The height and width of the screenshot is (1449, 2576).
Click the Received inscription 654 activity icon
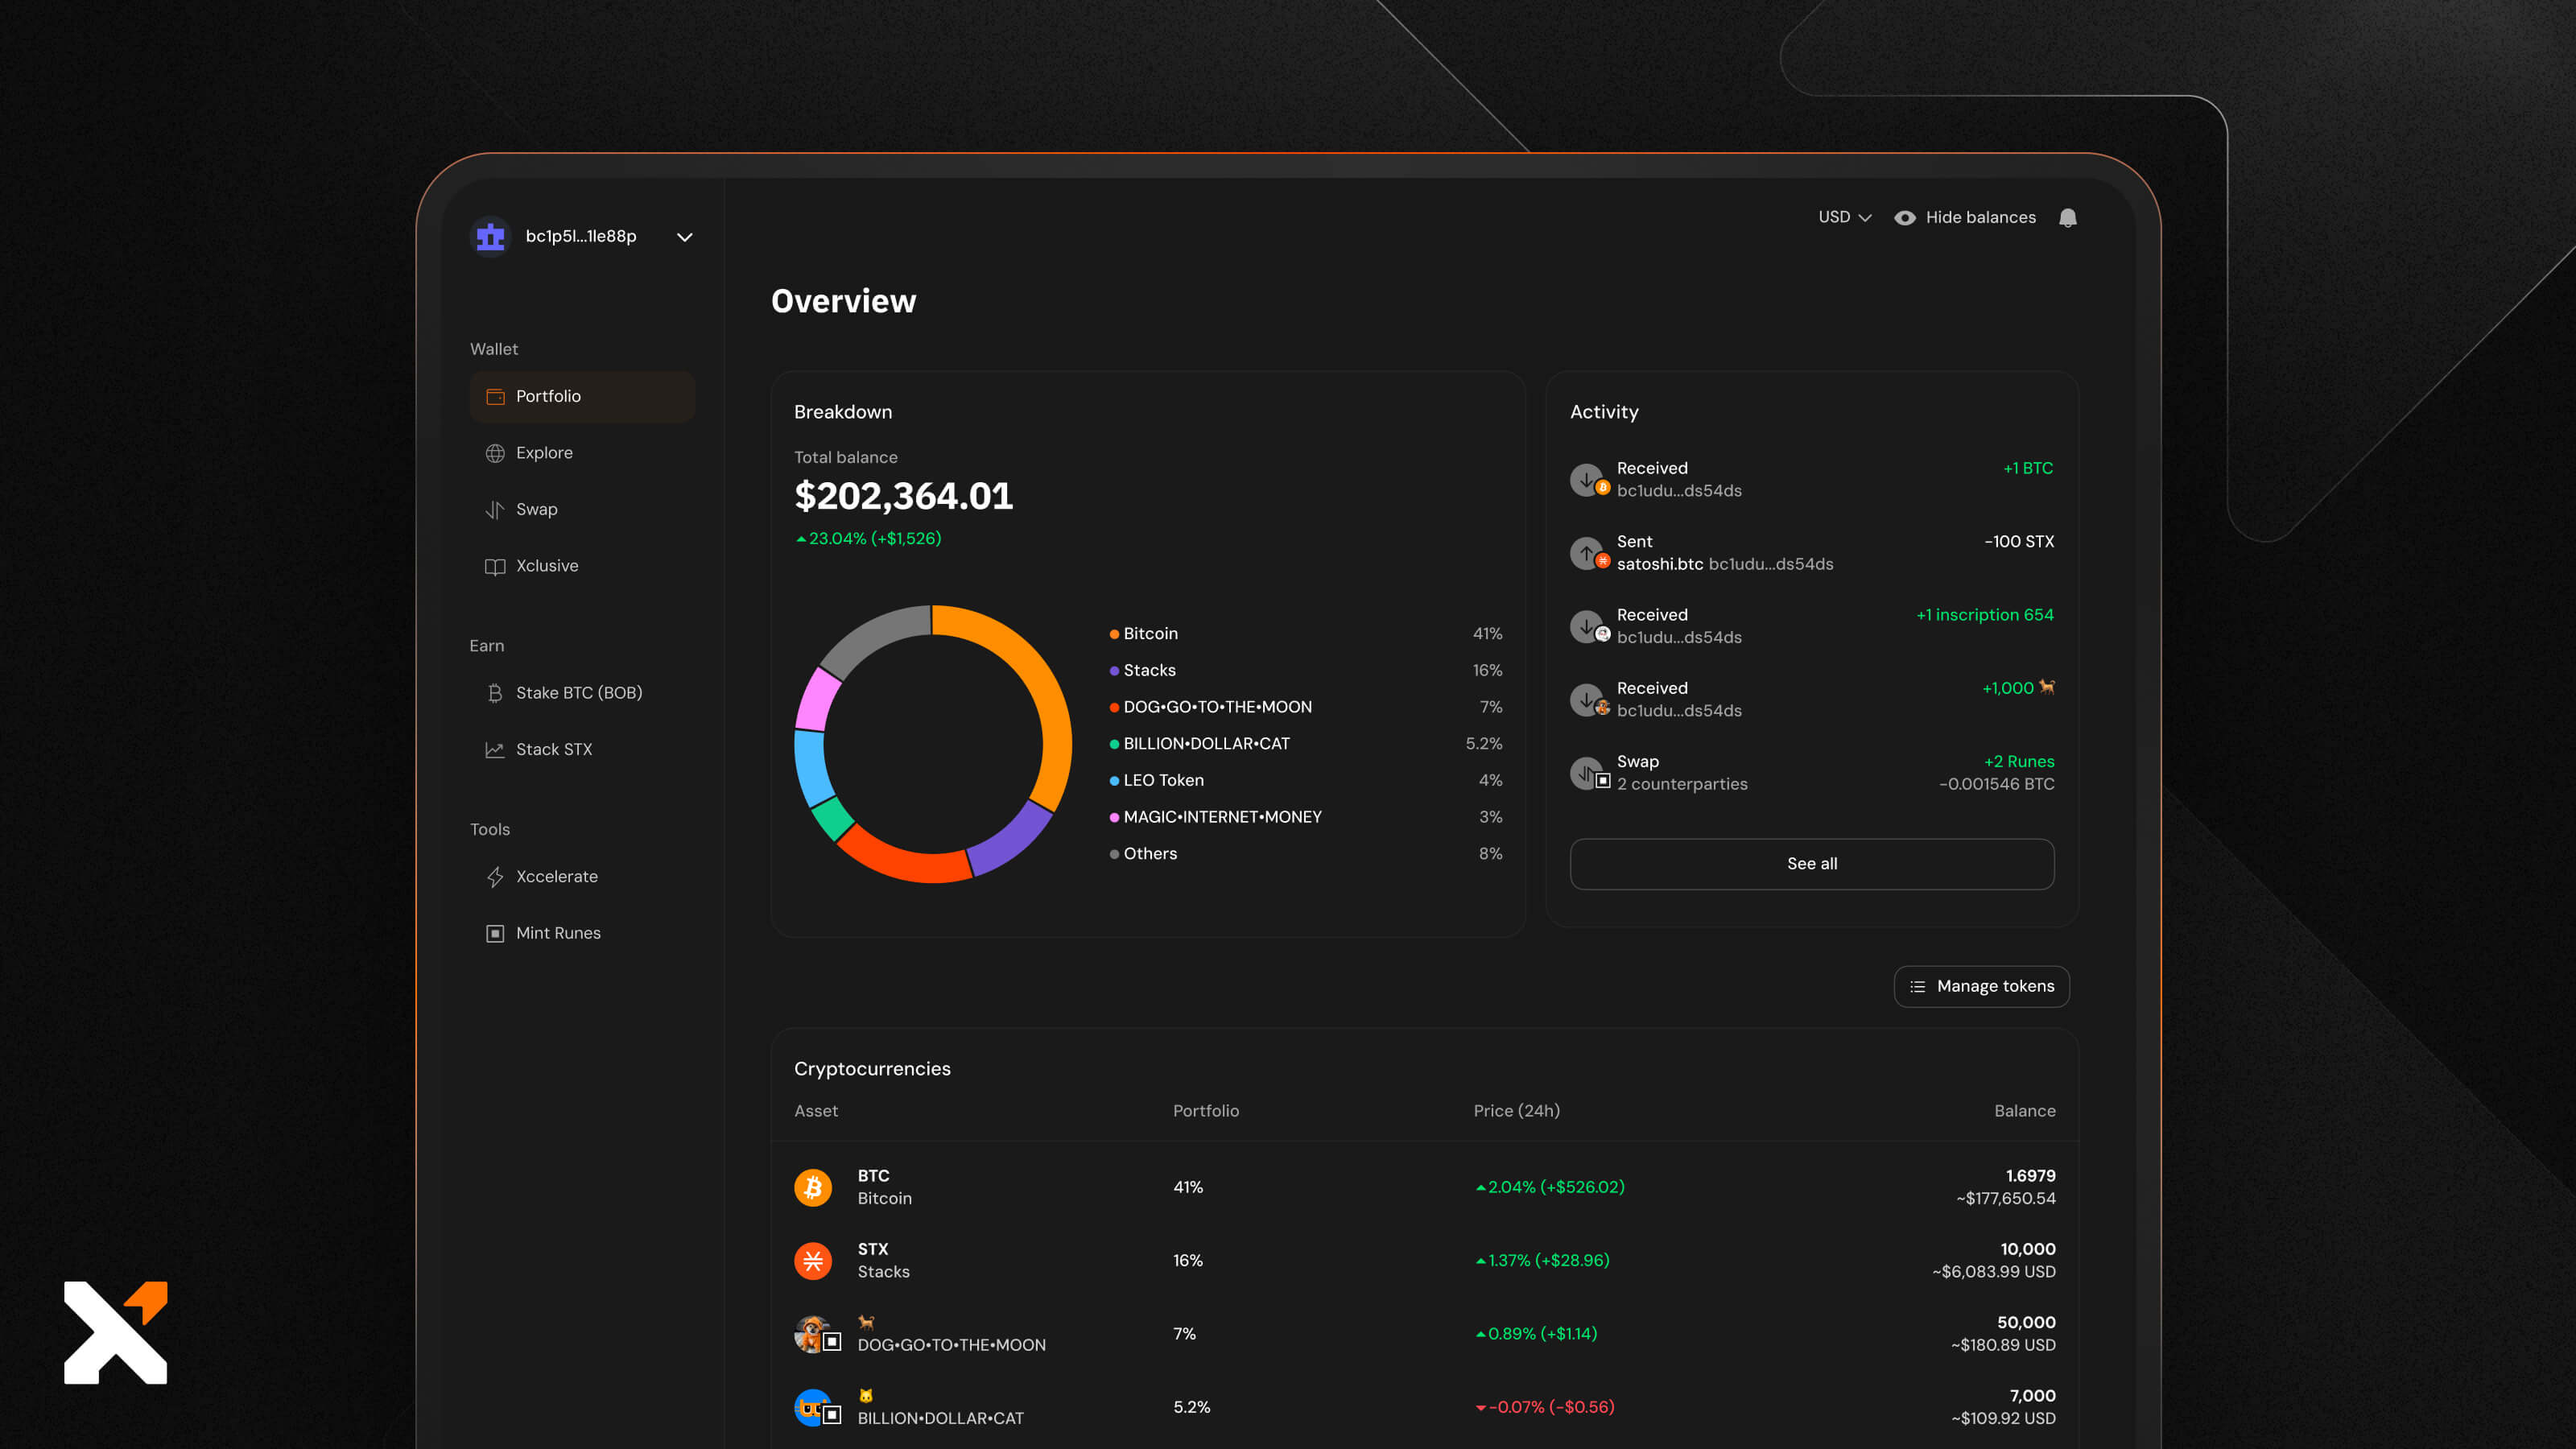point(1589,627)
